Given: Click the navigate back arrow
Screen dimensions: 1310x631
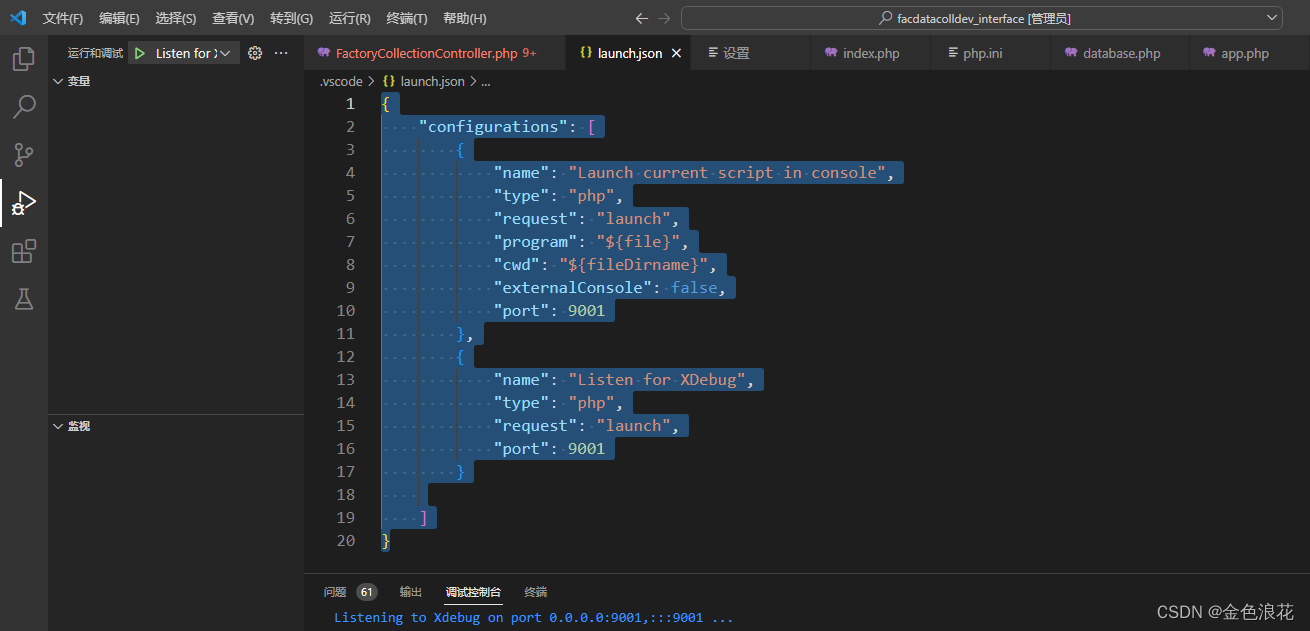Looking at the screenshot, I should point(641,17).
